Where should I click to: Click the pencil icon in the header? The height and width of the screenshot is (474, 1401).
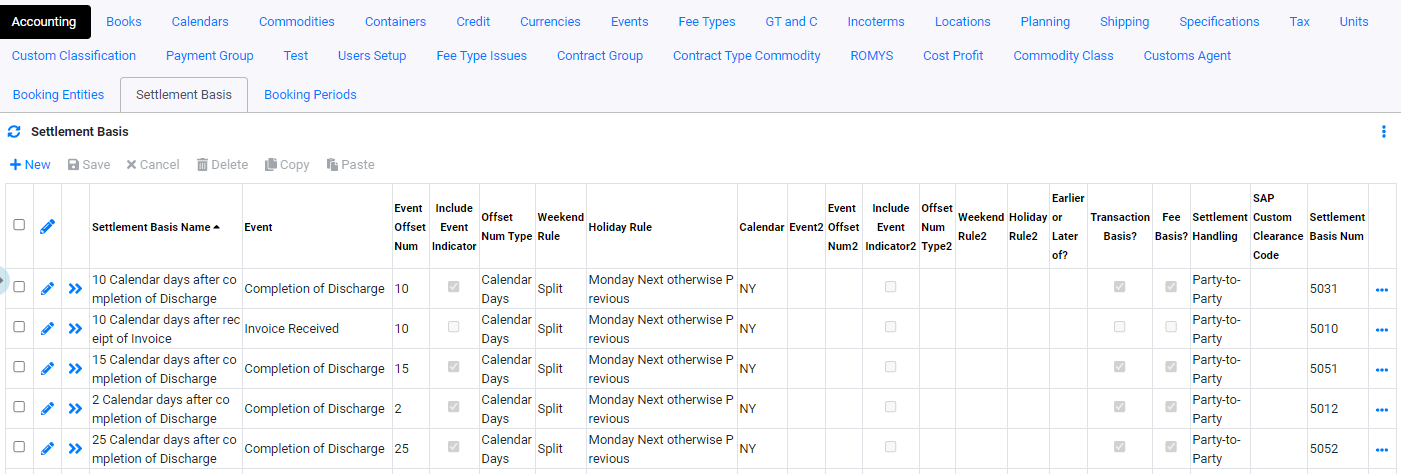[47, 227]
